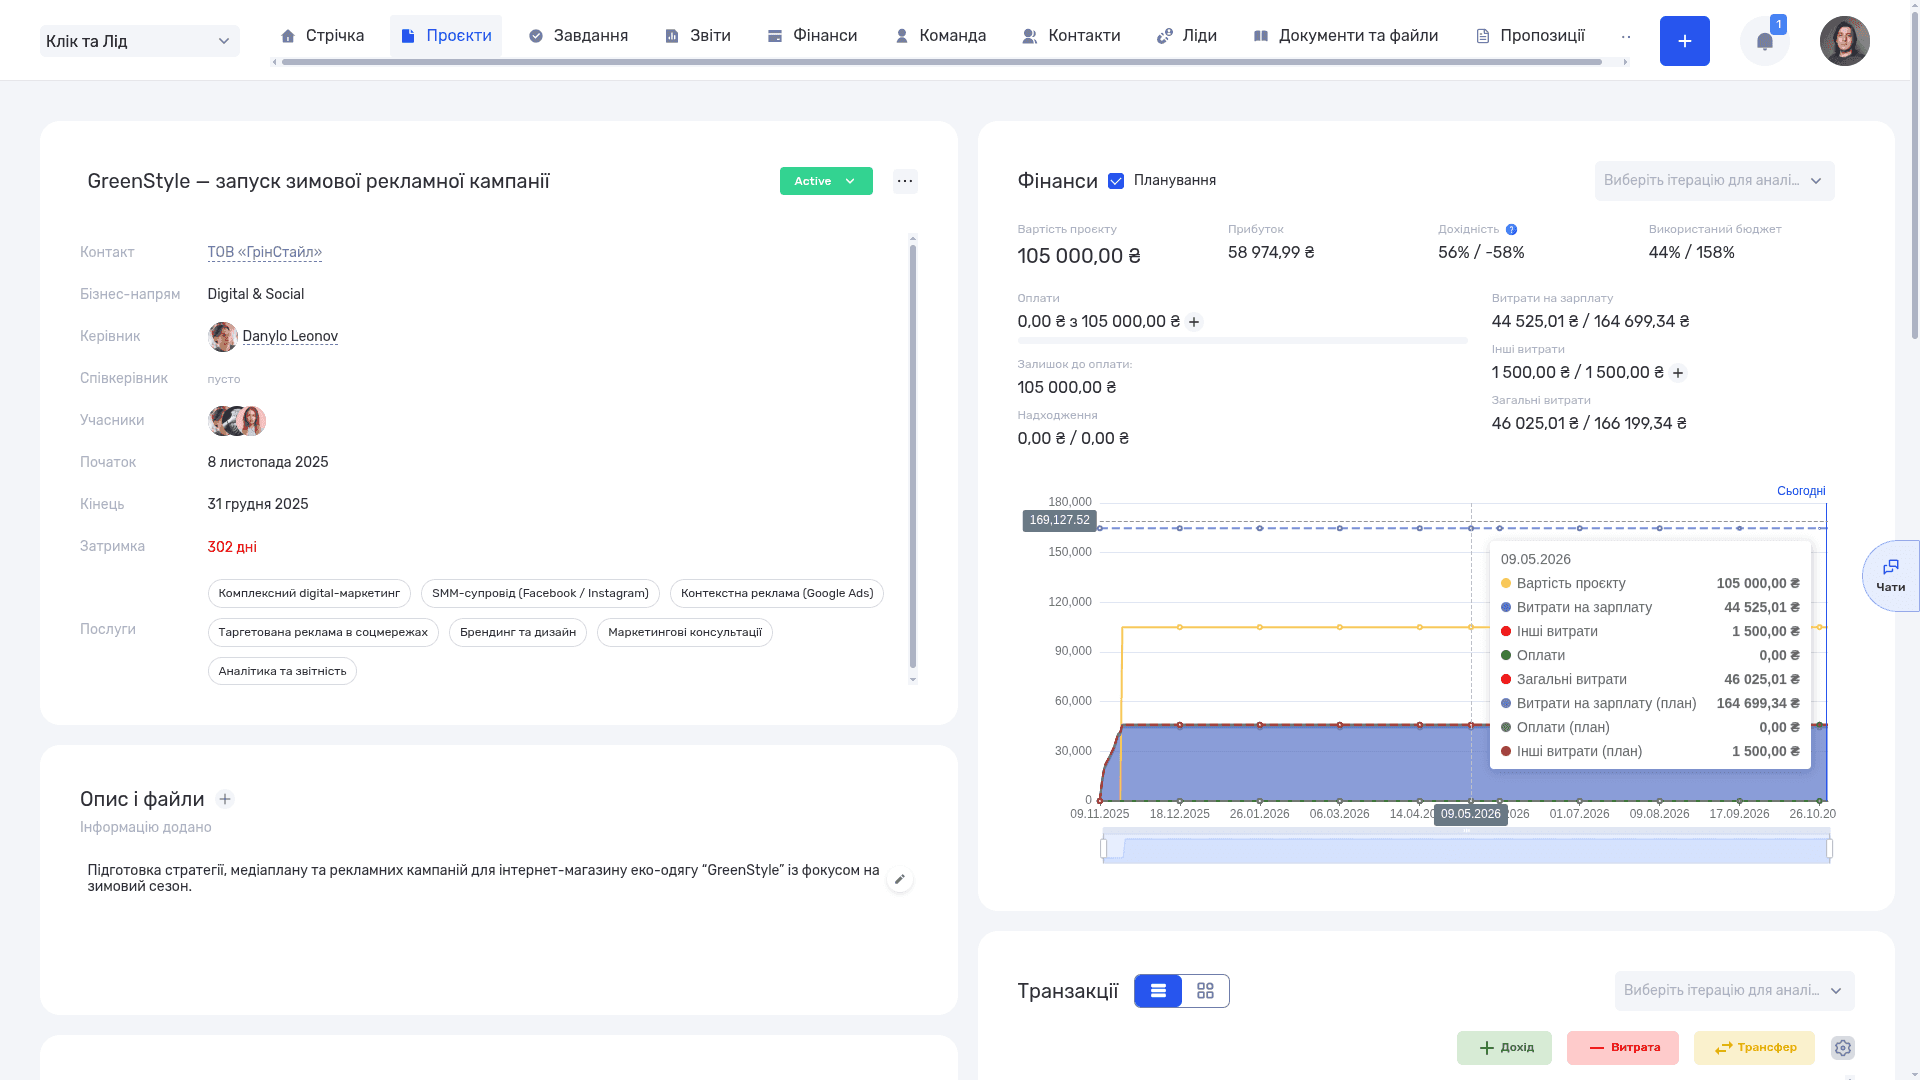1920x1080 pixels.
Task: Switch transactions to list view
Action: (x=1158, y=991)
